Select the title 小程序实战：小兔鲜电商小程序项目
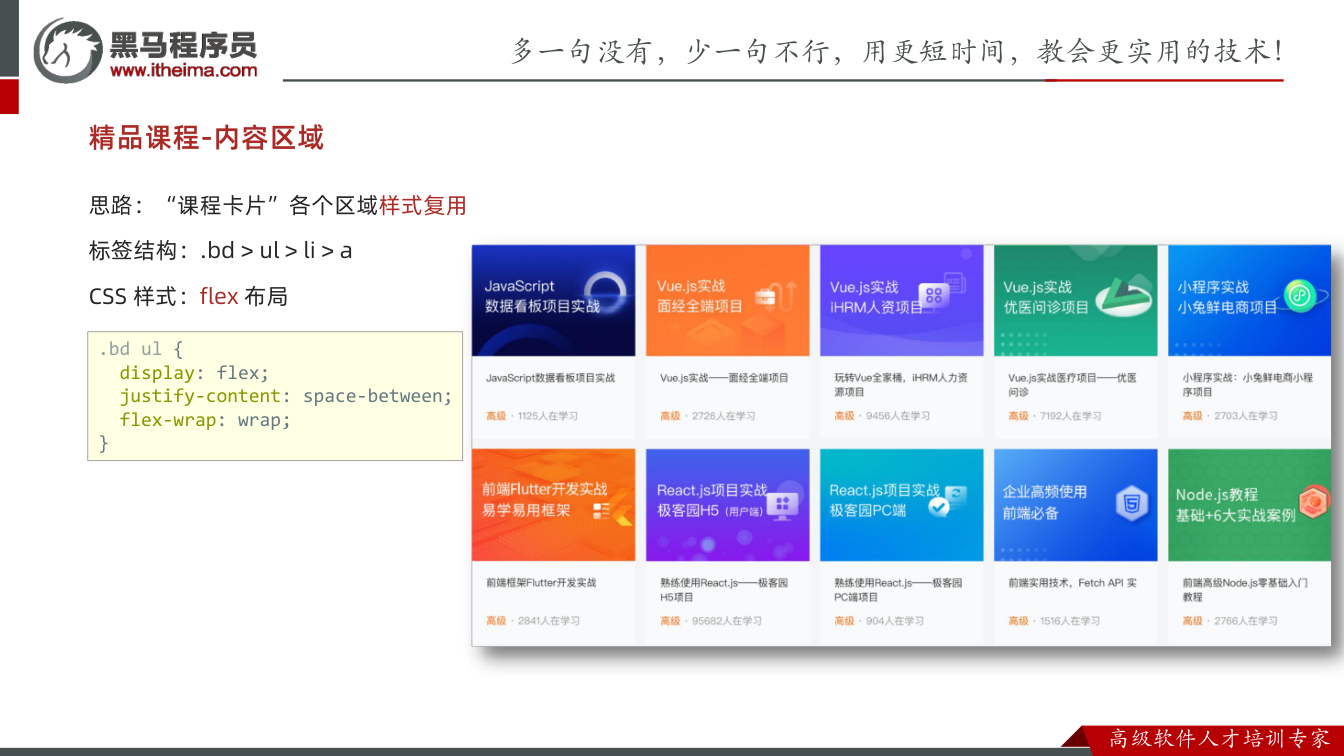The image size is (1344, 756). click(1248, 385)
